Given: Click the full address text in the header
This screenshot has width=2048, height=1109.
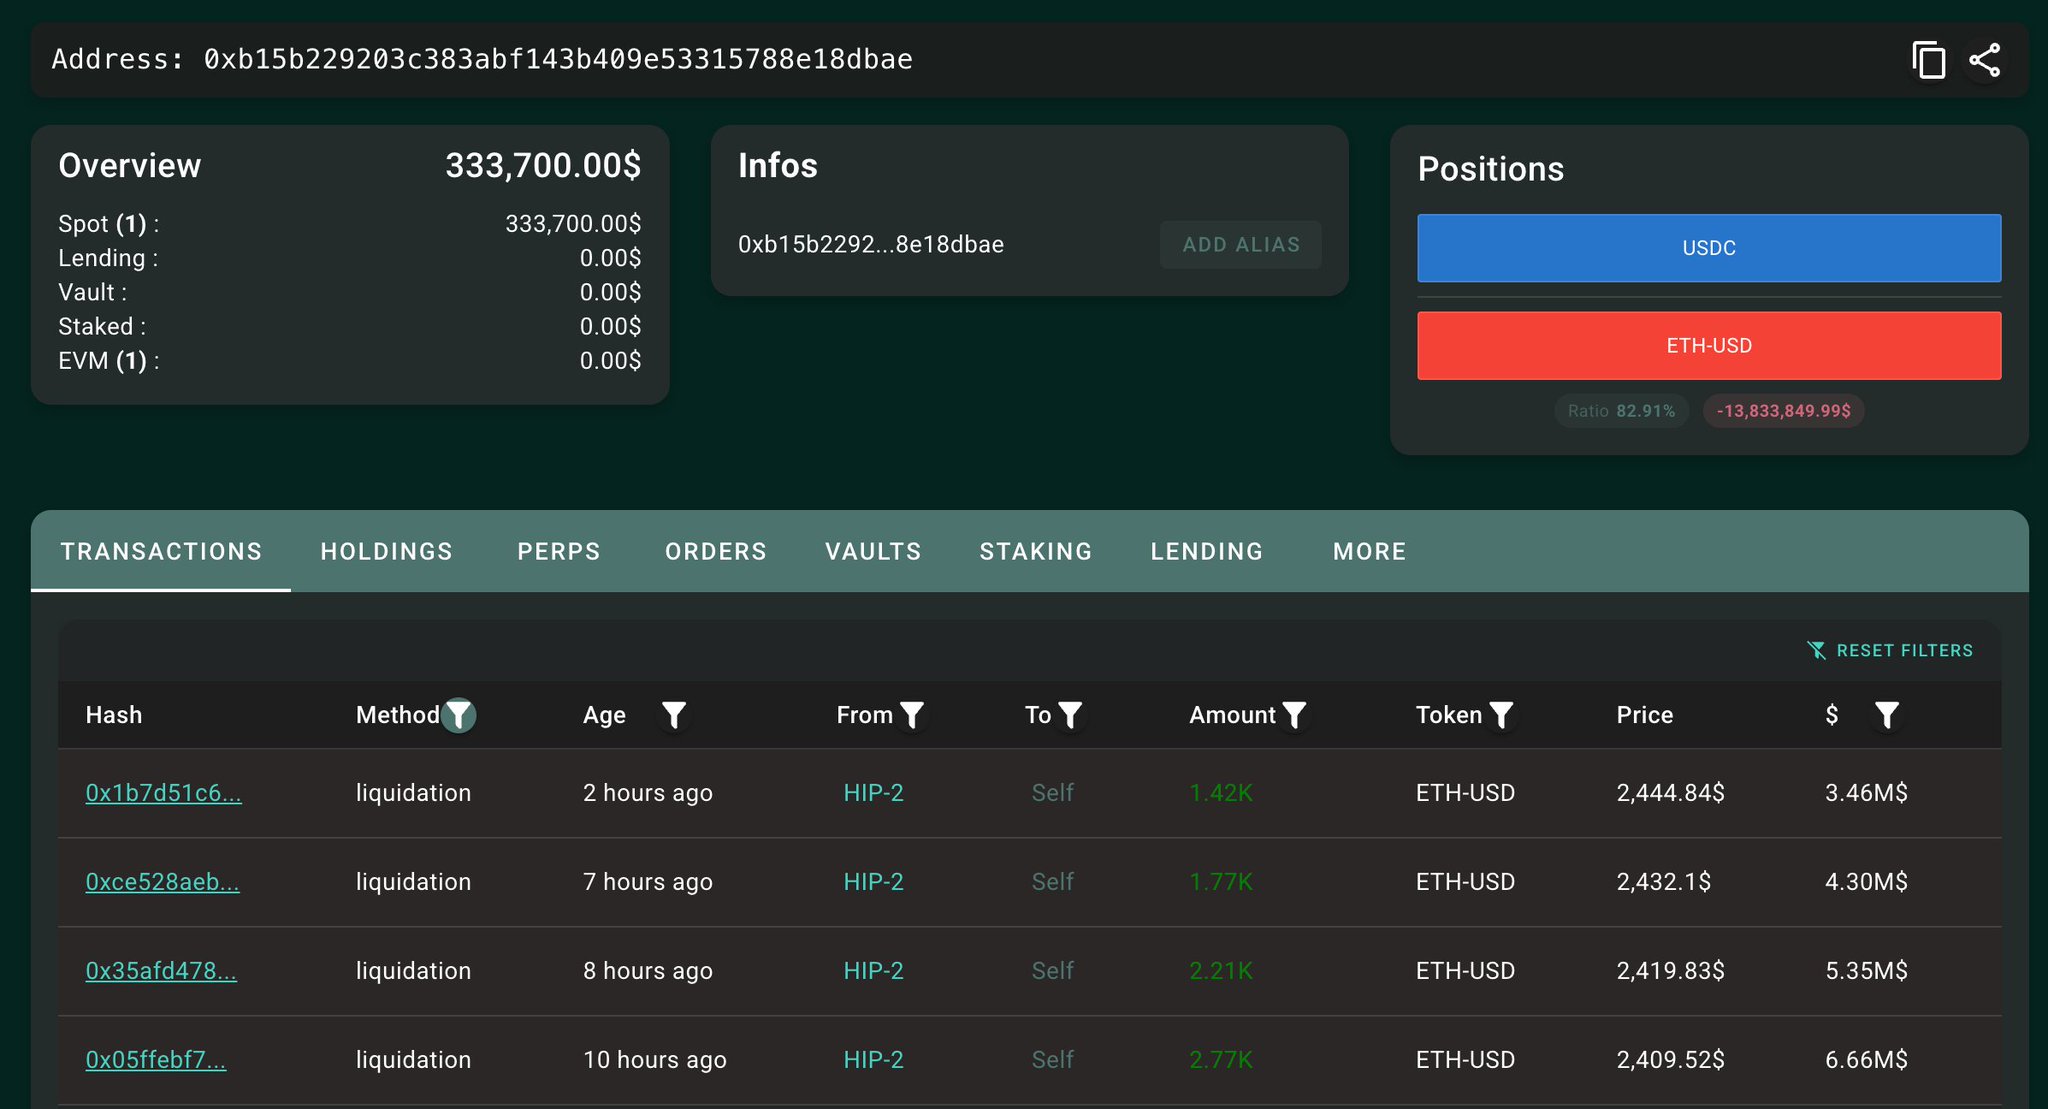Looking at the screenshot, I should tap(558, 59).
